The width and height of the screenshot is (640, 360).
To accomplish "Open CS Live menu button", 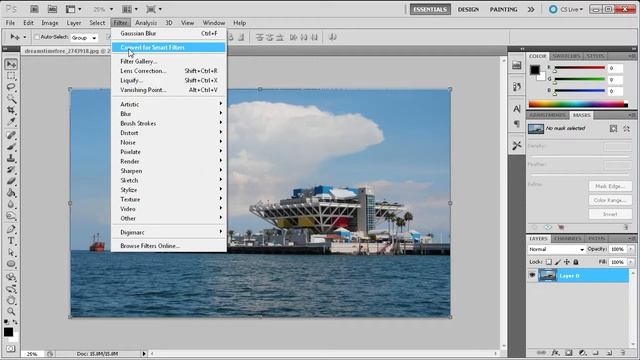I will coord(567,9).
